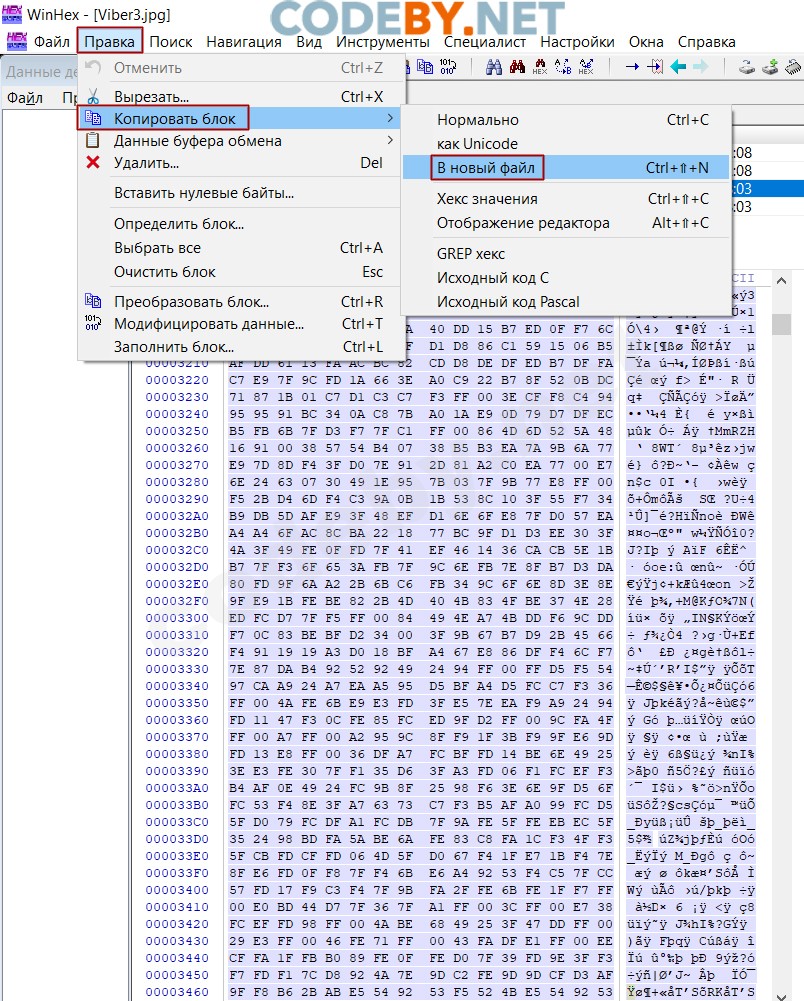Click the Modify data 101/010 toolbar icon
Viewport: 804px width, 1001px height.
coord(447,66)
